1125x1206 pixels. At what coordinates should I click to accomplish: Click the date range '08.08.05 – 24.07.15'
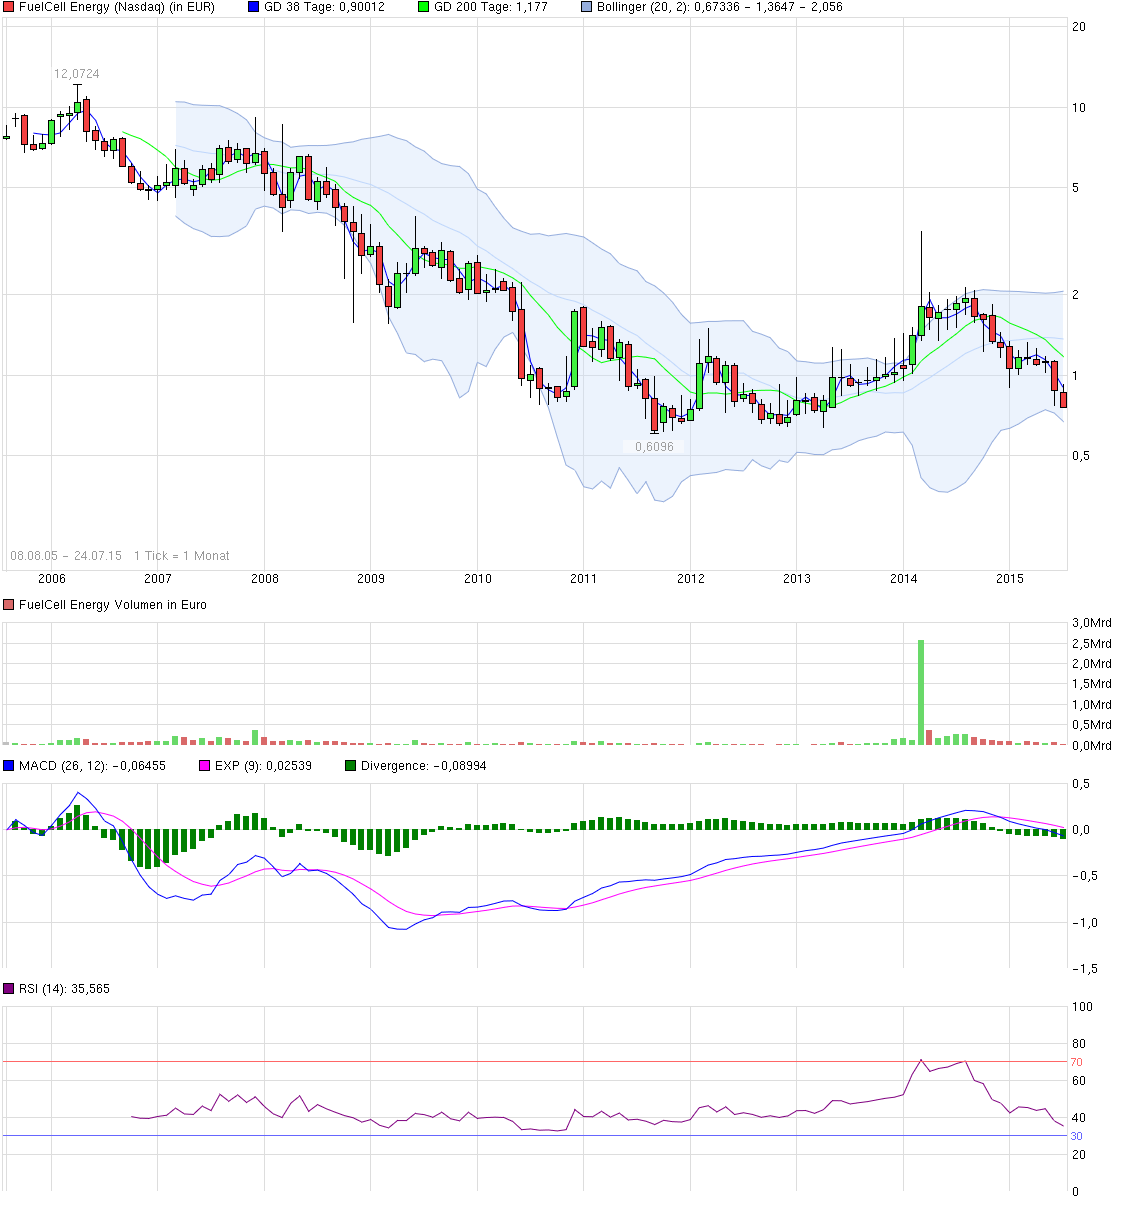coord(66,556)
